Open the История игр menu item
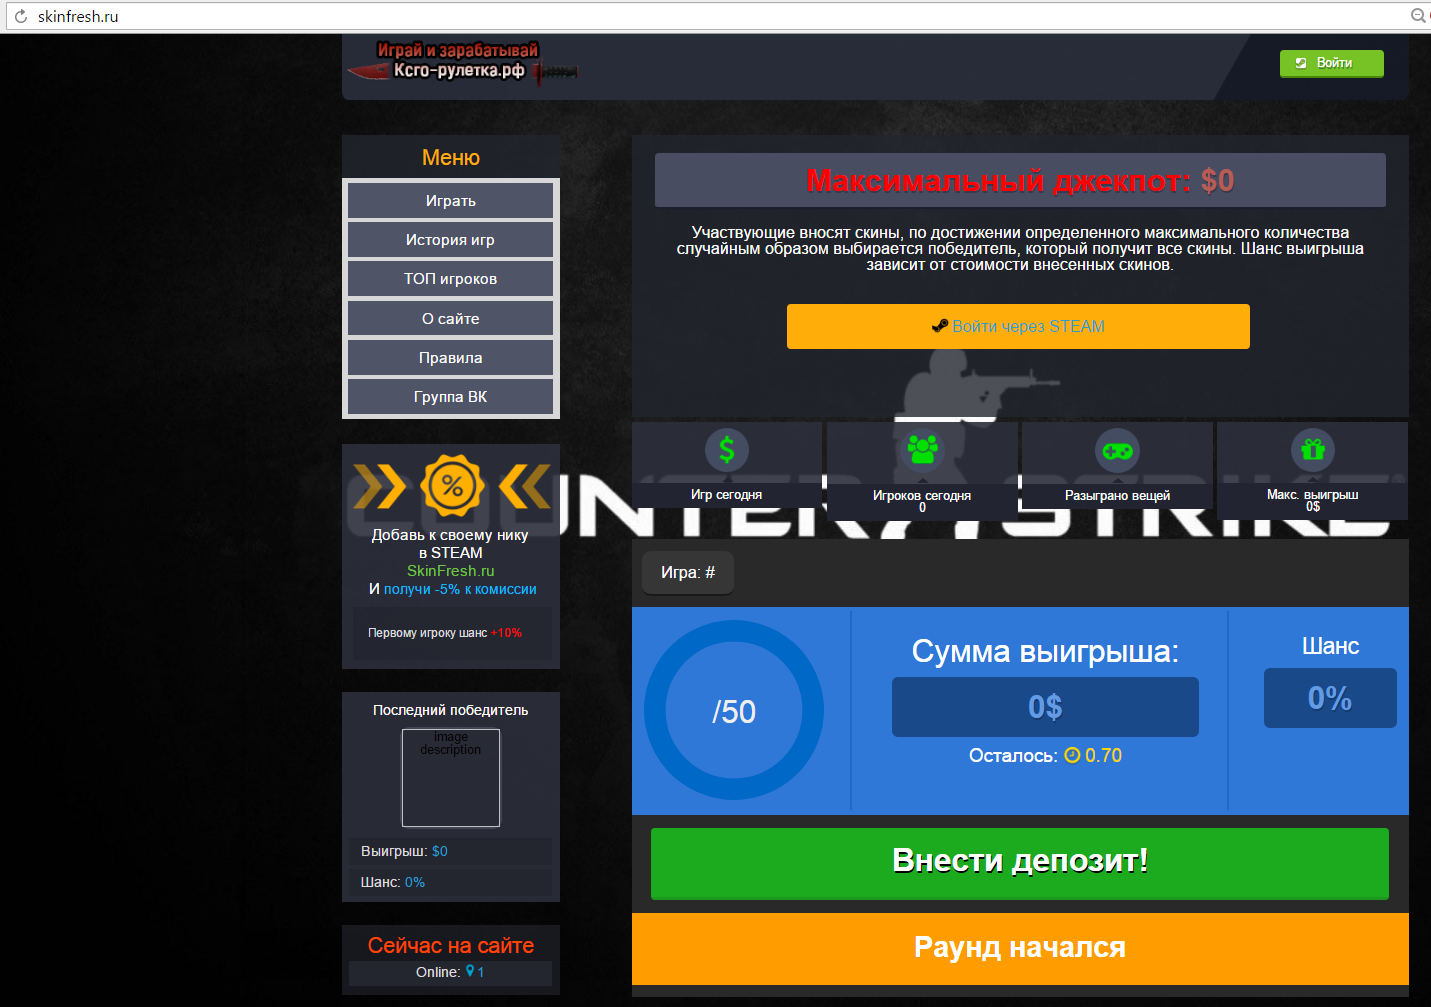This screenshot has width=1431, height=1007. point(450,240)
